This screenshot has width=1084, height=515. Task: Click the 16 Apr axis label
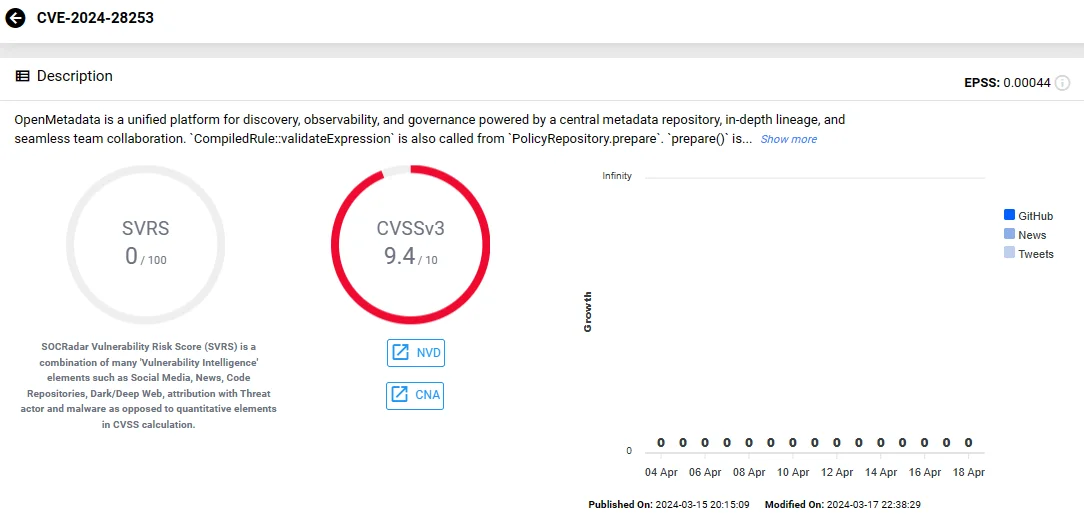924,473
